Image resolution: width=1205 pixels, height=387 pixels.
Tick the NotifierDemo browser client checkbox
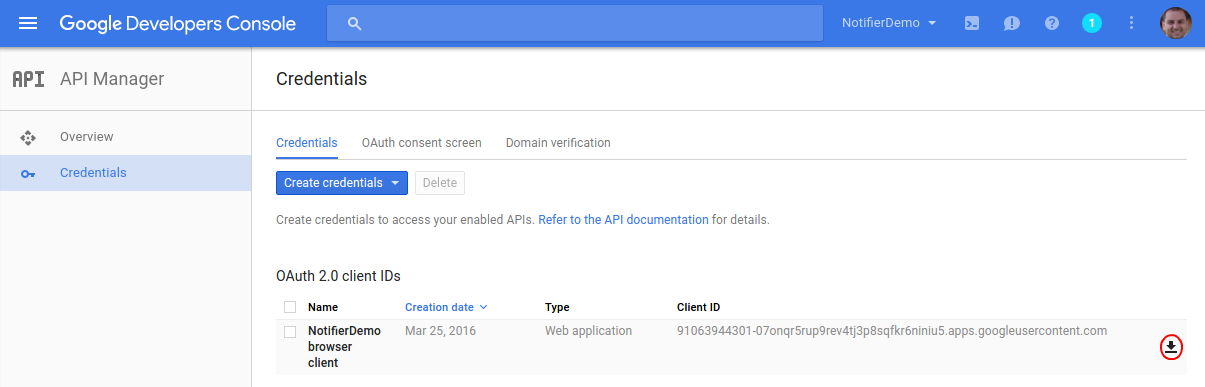tap(290, 331)
